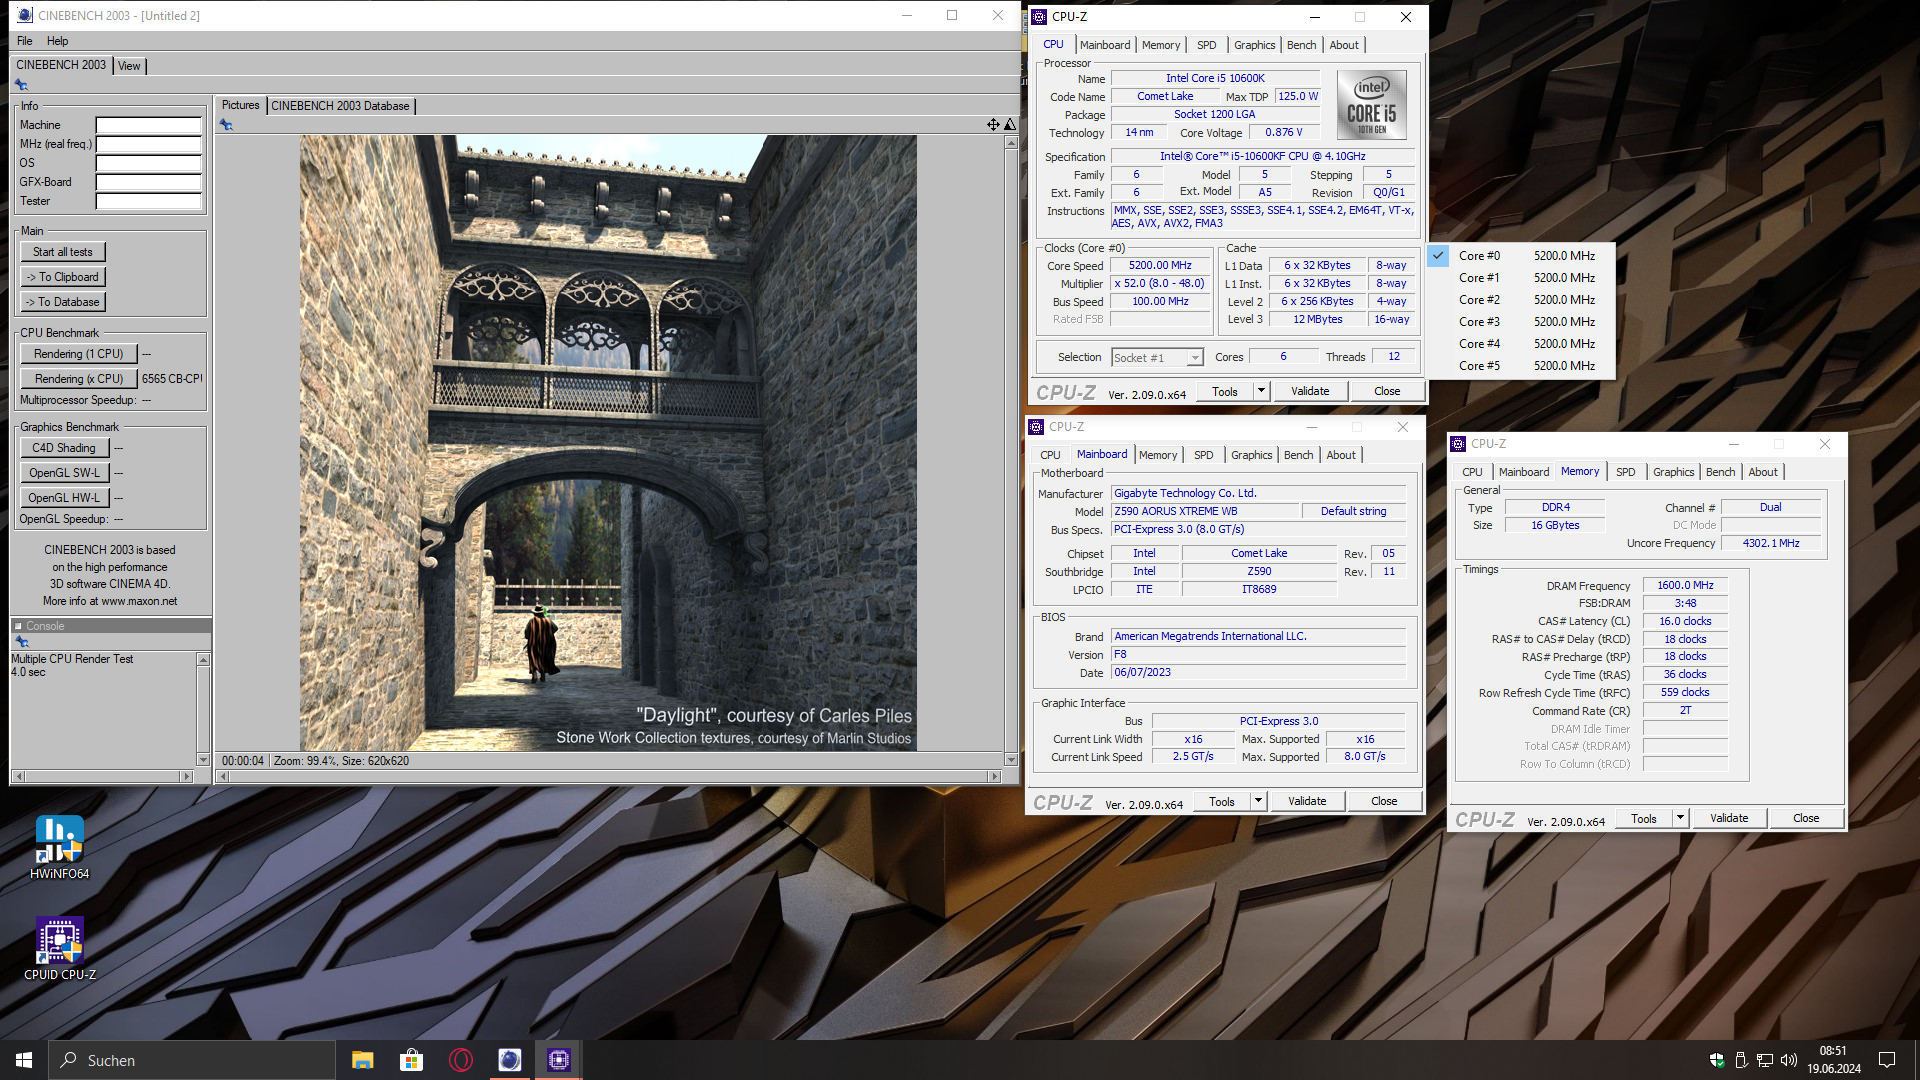Open Opera browser from taskbar
The height and width of the screenshot is (1080, 1920).
[460, 1060]
